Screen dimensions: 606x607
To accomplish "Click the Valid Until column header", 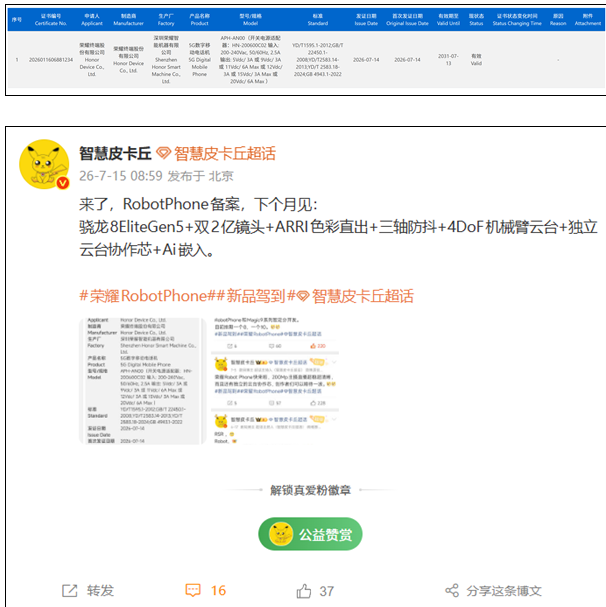I will pyautogui.click(x=448, y=19).
